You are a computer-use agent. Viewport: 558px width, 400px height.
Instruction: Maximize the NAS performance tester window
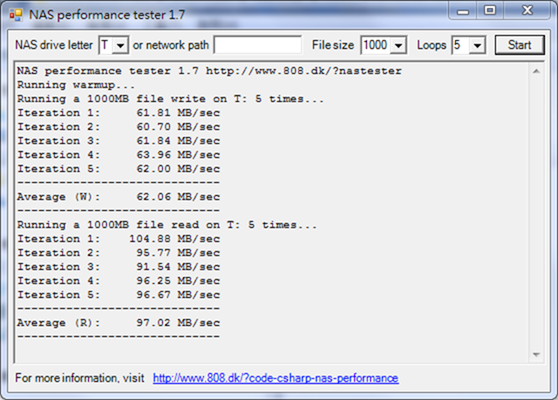pos(490,11)
